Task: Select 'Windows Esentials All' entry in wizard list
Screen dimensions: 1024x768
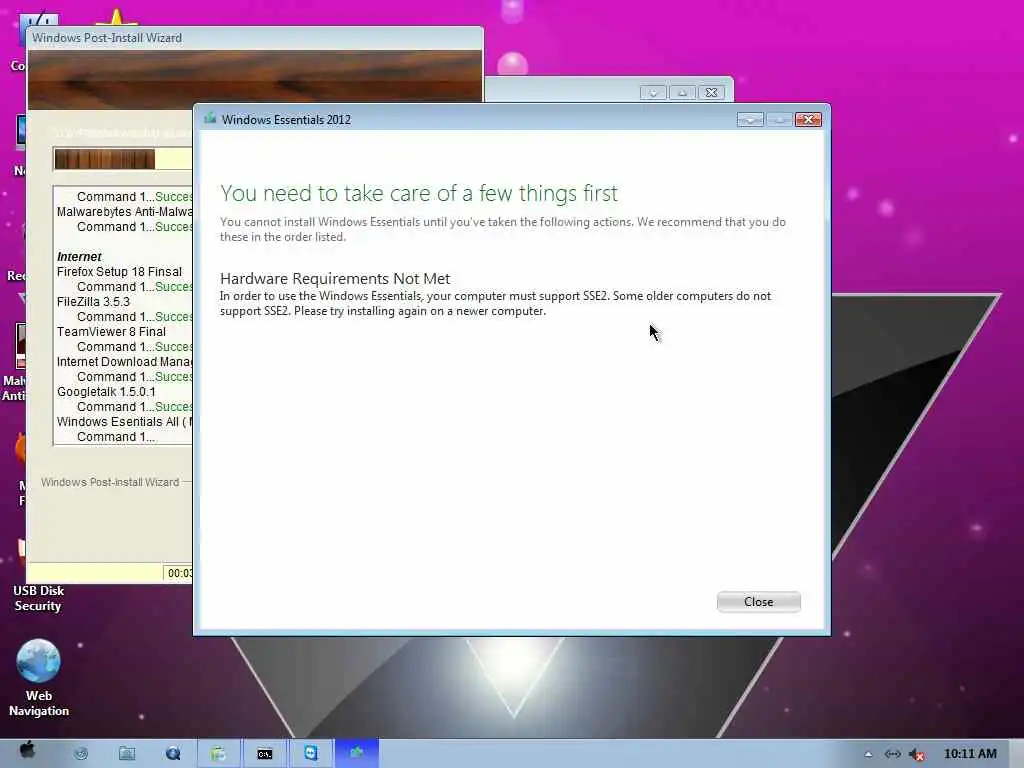Action: pos(124,422)
